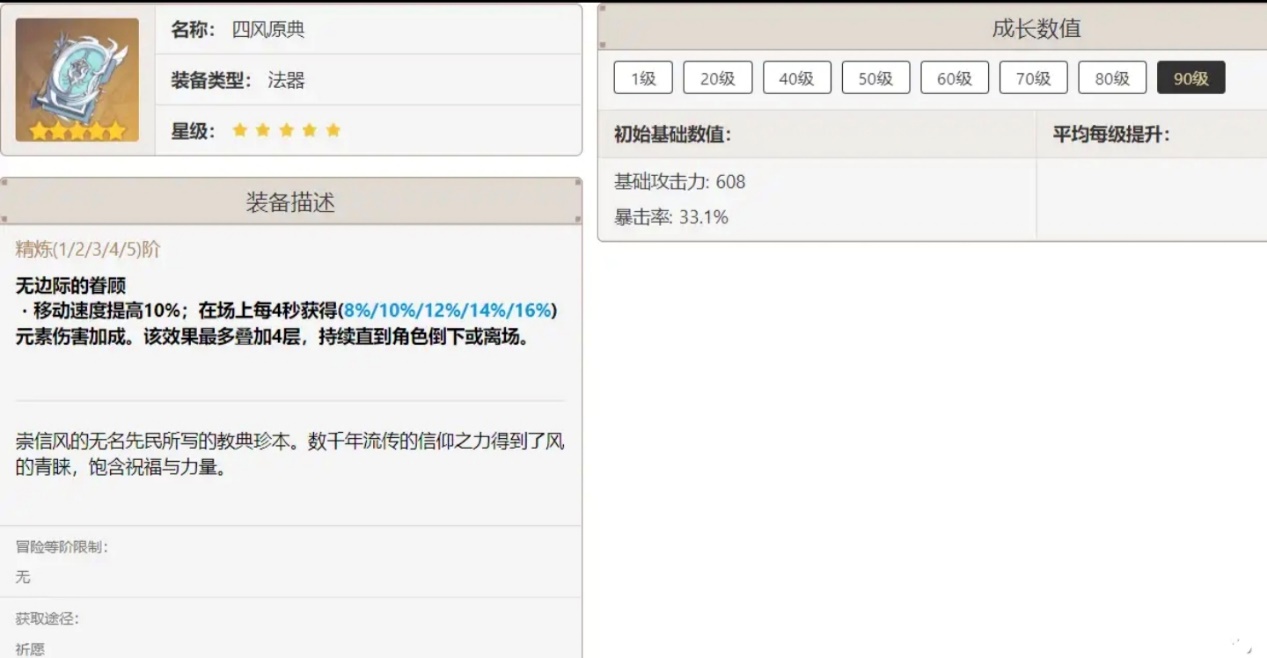Click the 四风原典 weapon icon thumbnail
Viewport: 1267px width, 658px height.
click(77, 79)
